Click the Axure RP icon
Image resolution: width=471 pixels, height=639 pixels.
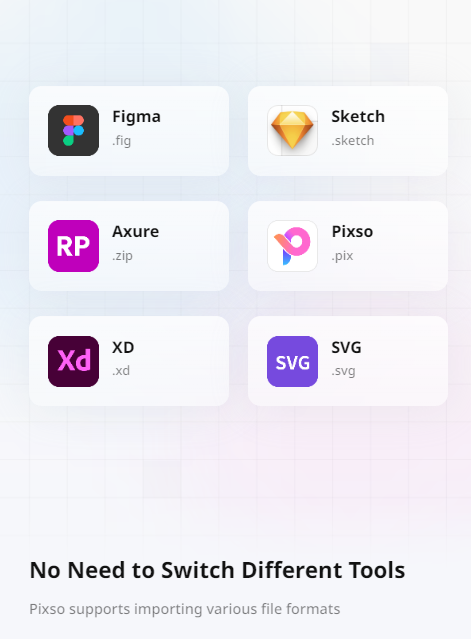73,246
